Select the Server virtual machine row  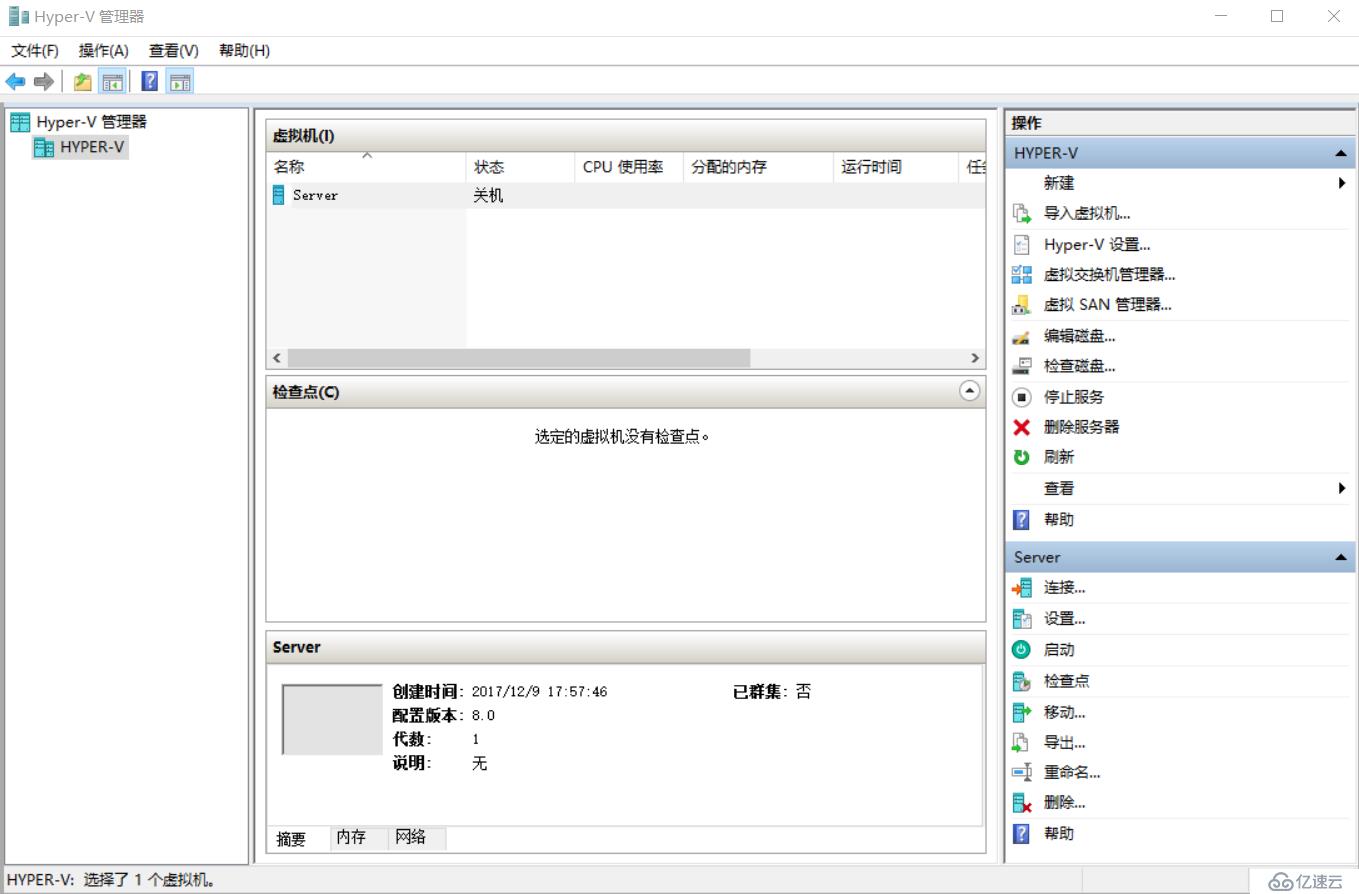[626, 195]
